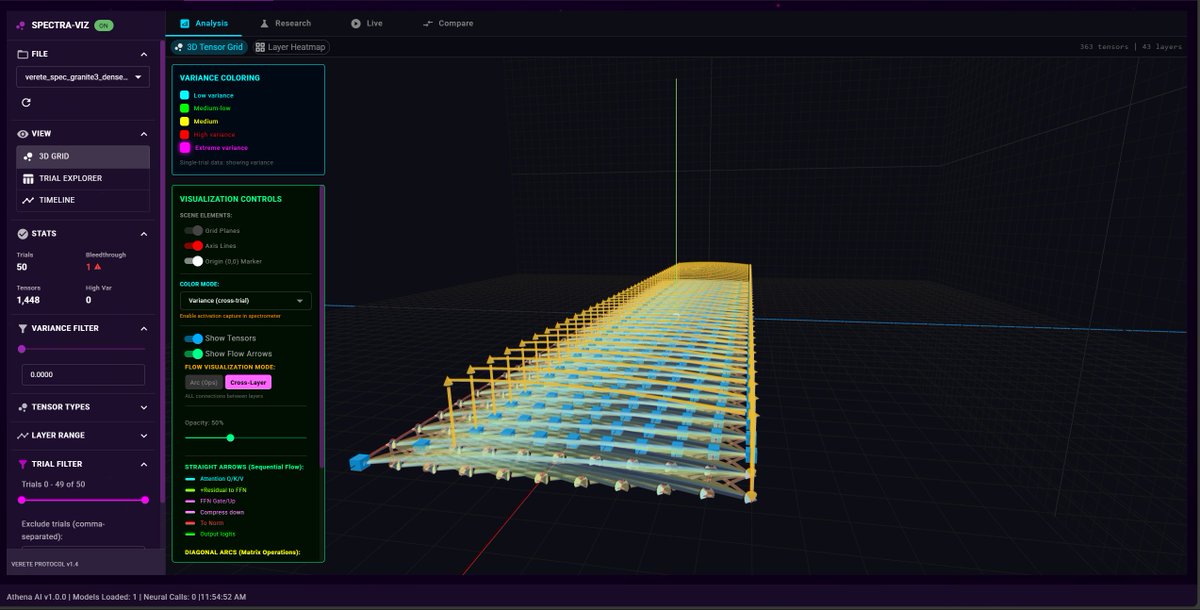Click the "Trials 0 - 49 of 50" label

click(x=55, y=484)
